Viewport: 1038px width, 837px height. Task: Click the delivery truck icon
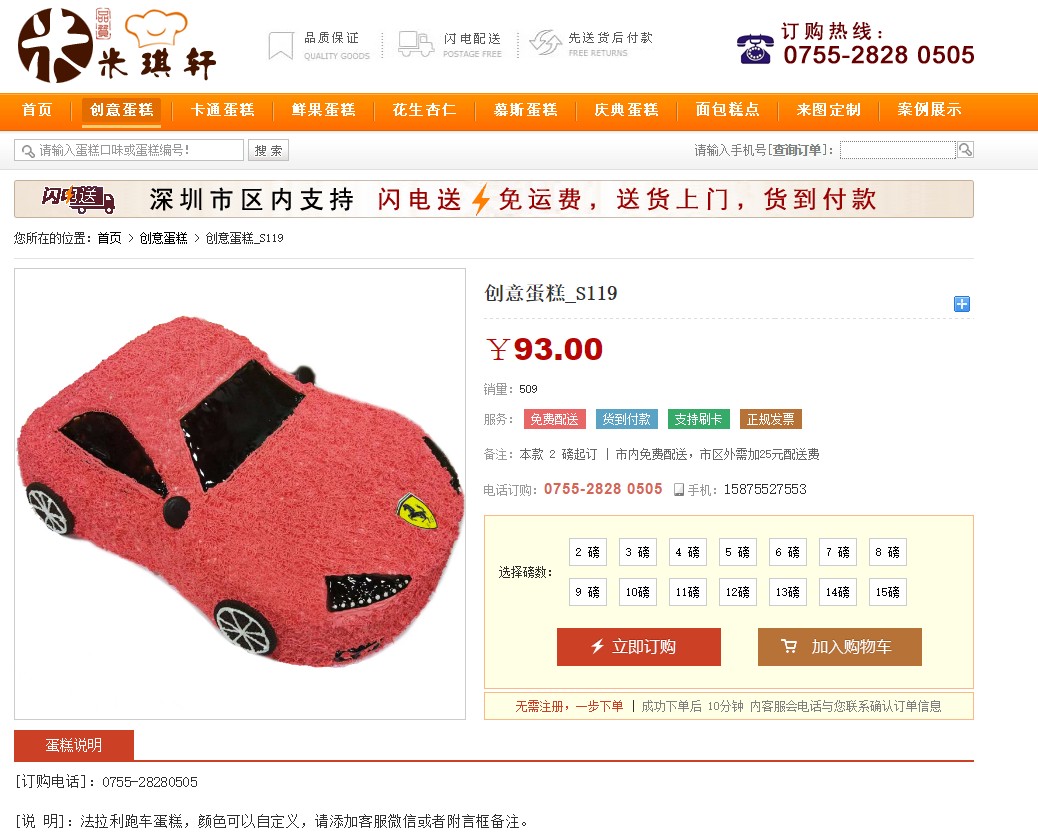416,44
